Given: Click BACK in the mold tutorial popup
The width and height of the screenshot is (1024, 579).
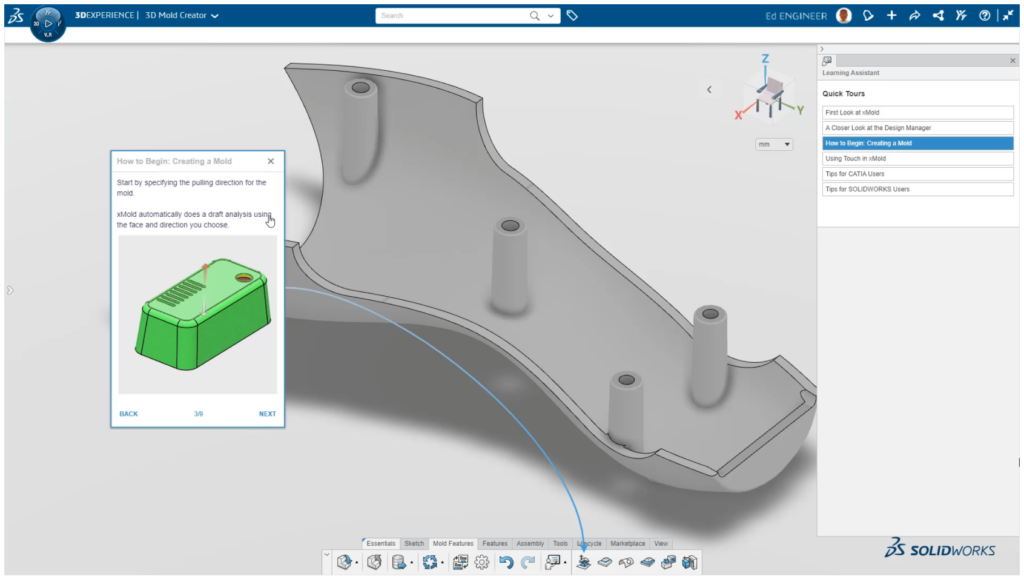Looking at the screenshot, I should tap(128, 413).
